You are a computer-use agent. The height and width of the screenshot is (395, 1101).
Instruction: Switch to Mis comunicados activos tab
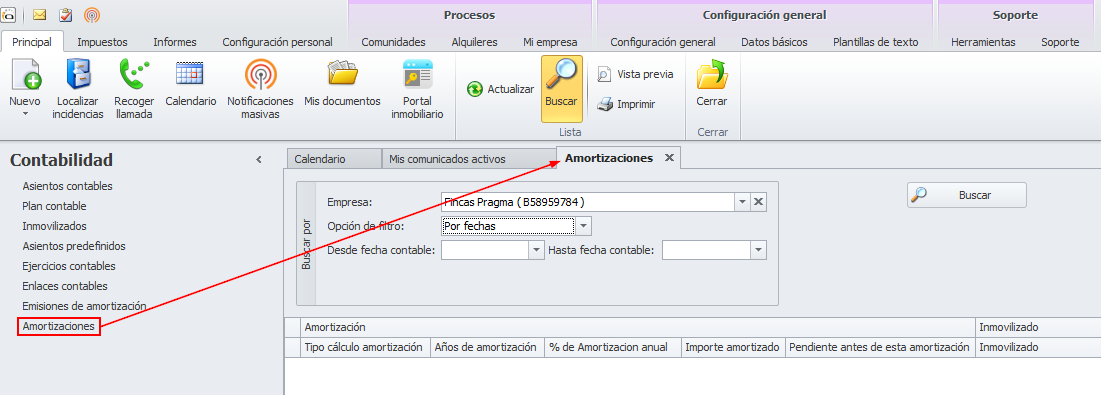coord(469,159)
